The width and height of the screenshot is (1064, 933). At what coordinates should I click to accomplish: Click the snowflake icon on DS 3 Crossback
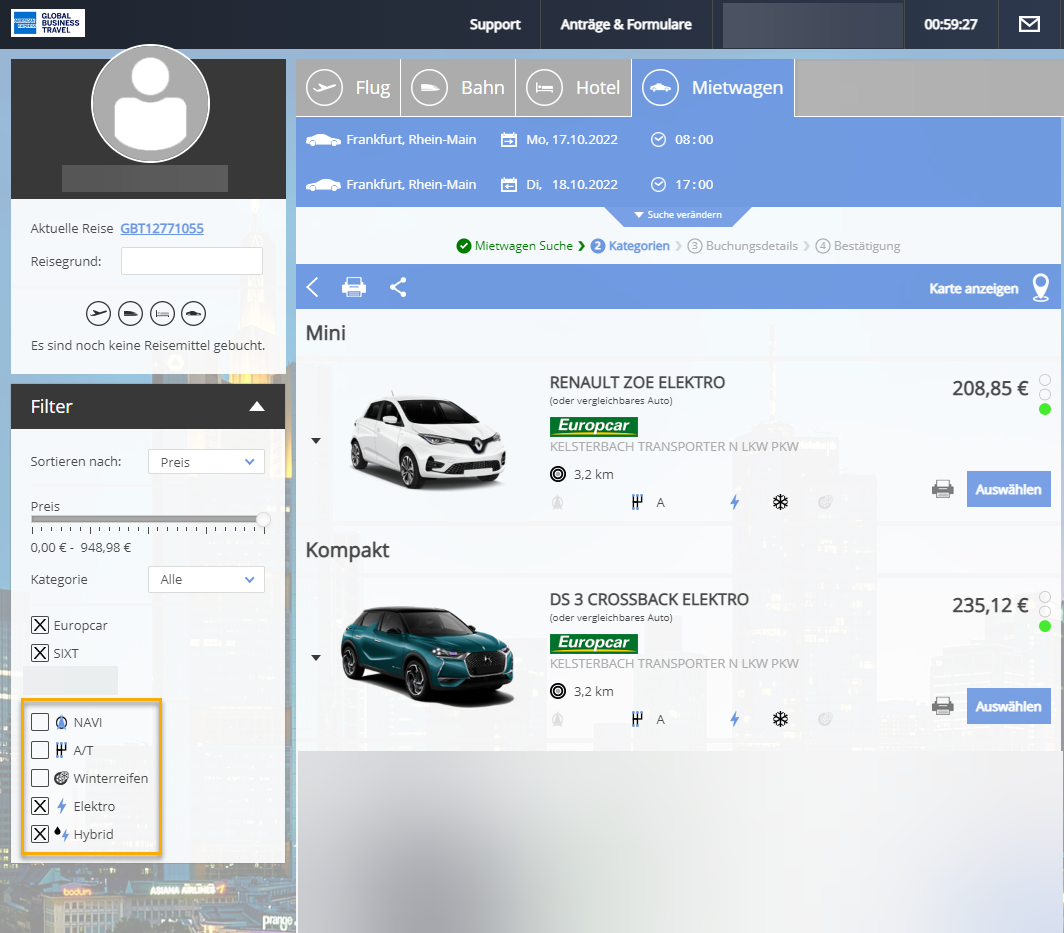coord(780,719)
